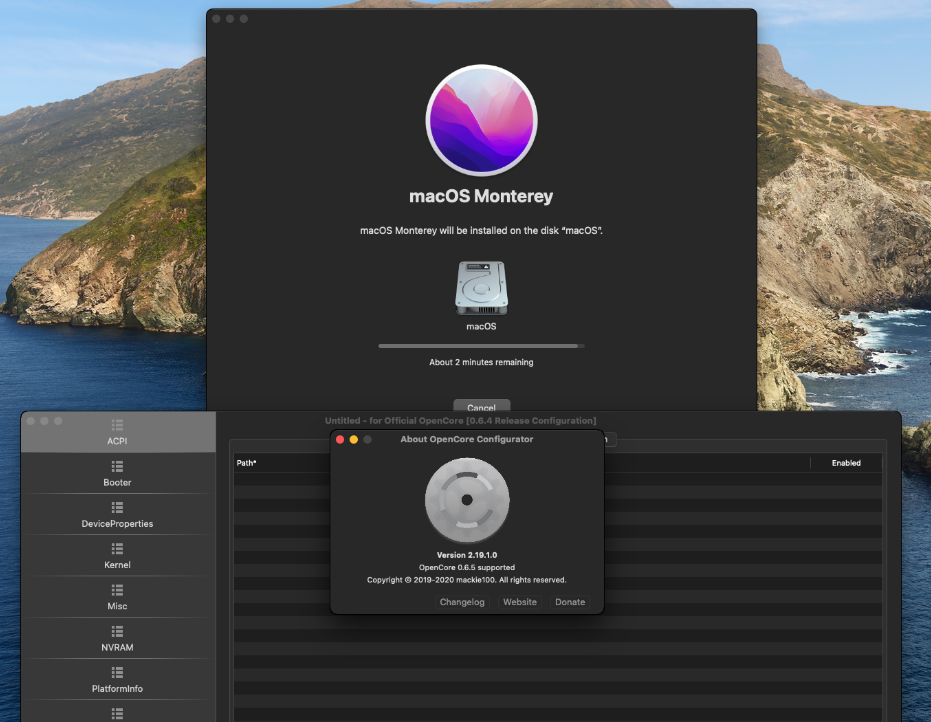Click 'About 2 minutes remaining' text
Image resolution: width=931 pixels, height=722 pixels.
[482, 362]
